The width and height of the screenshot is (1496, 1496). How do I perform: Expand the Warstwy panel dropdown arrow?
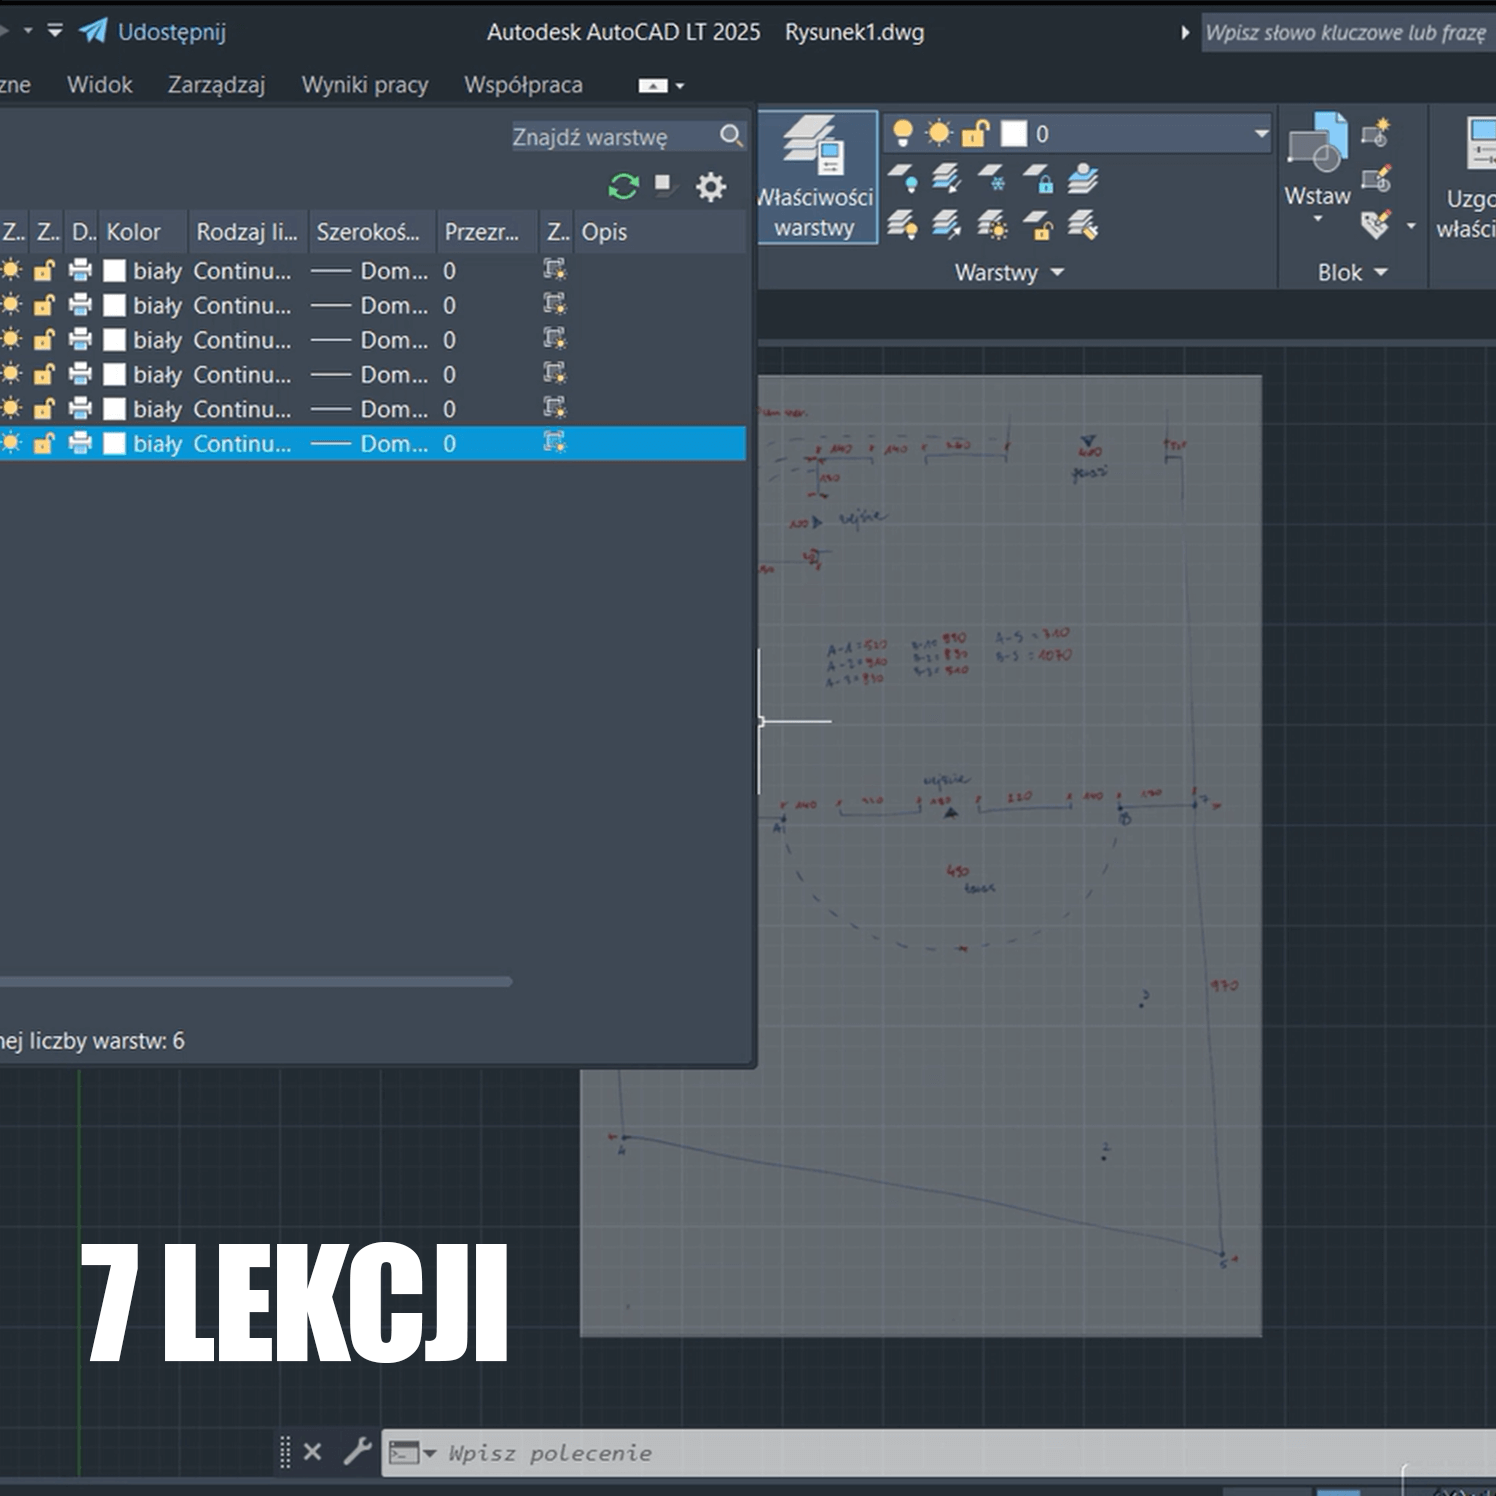[1058, 273]
